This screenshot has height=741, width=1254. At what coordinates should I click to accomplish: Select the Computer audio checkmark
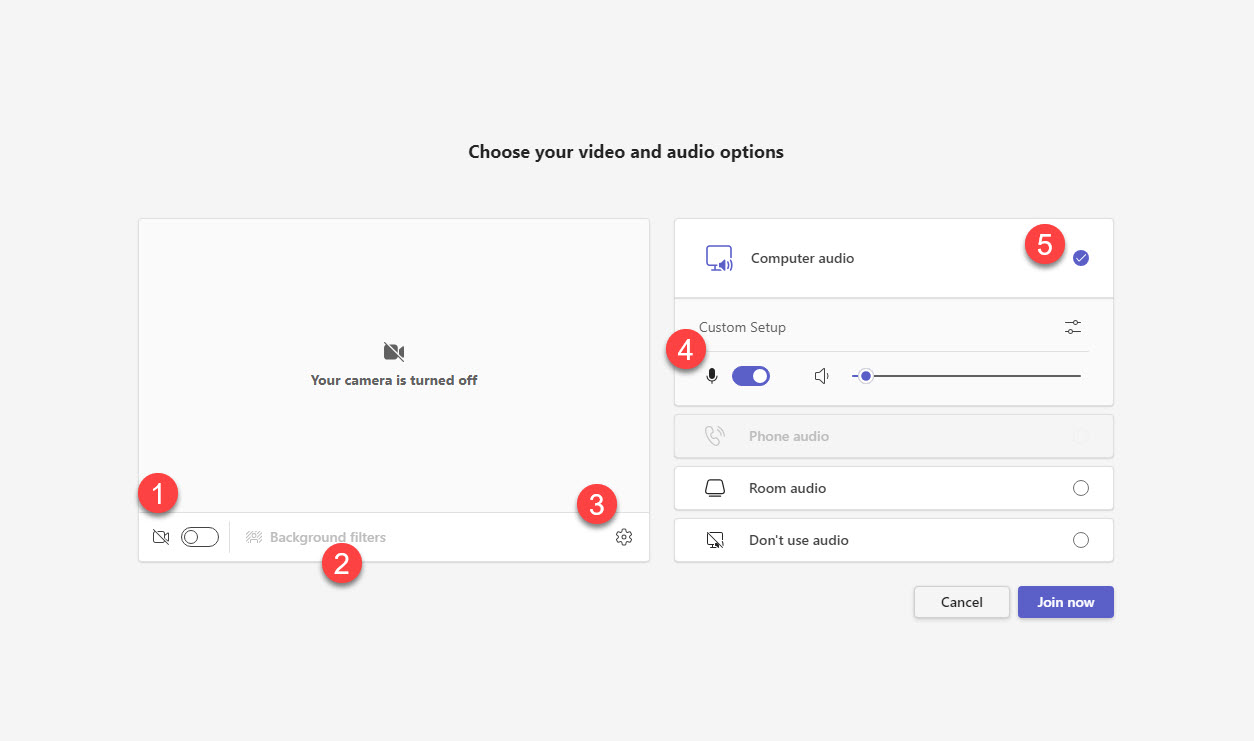1081,258
